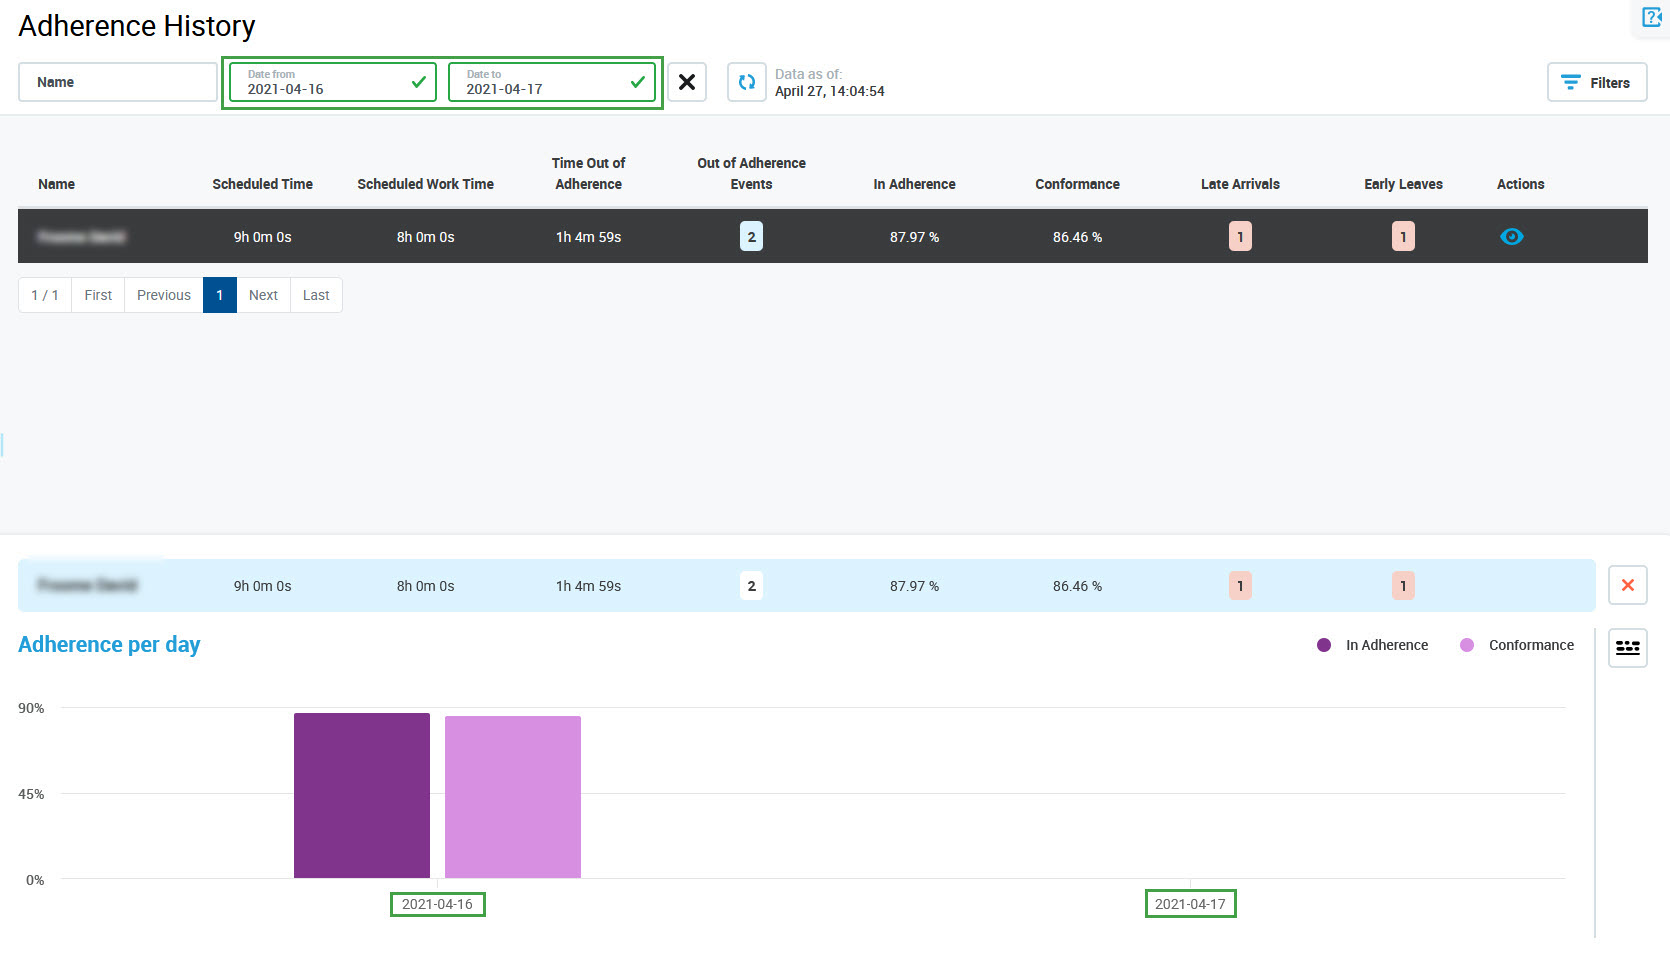Open the help icon in top corner
Image resolution: width=1670 pixels, height=961 pixels.
point(1651,17)
